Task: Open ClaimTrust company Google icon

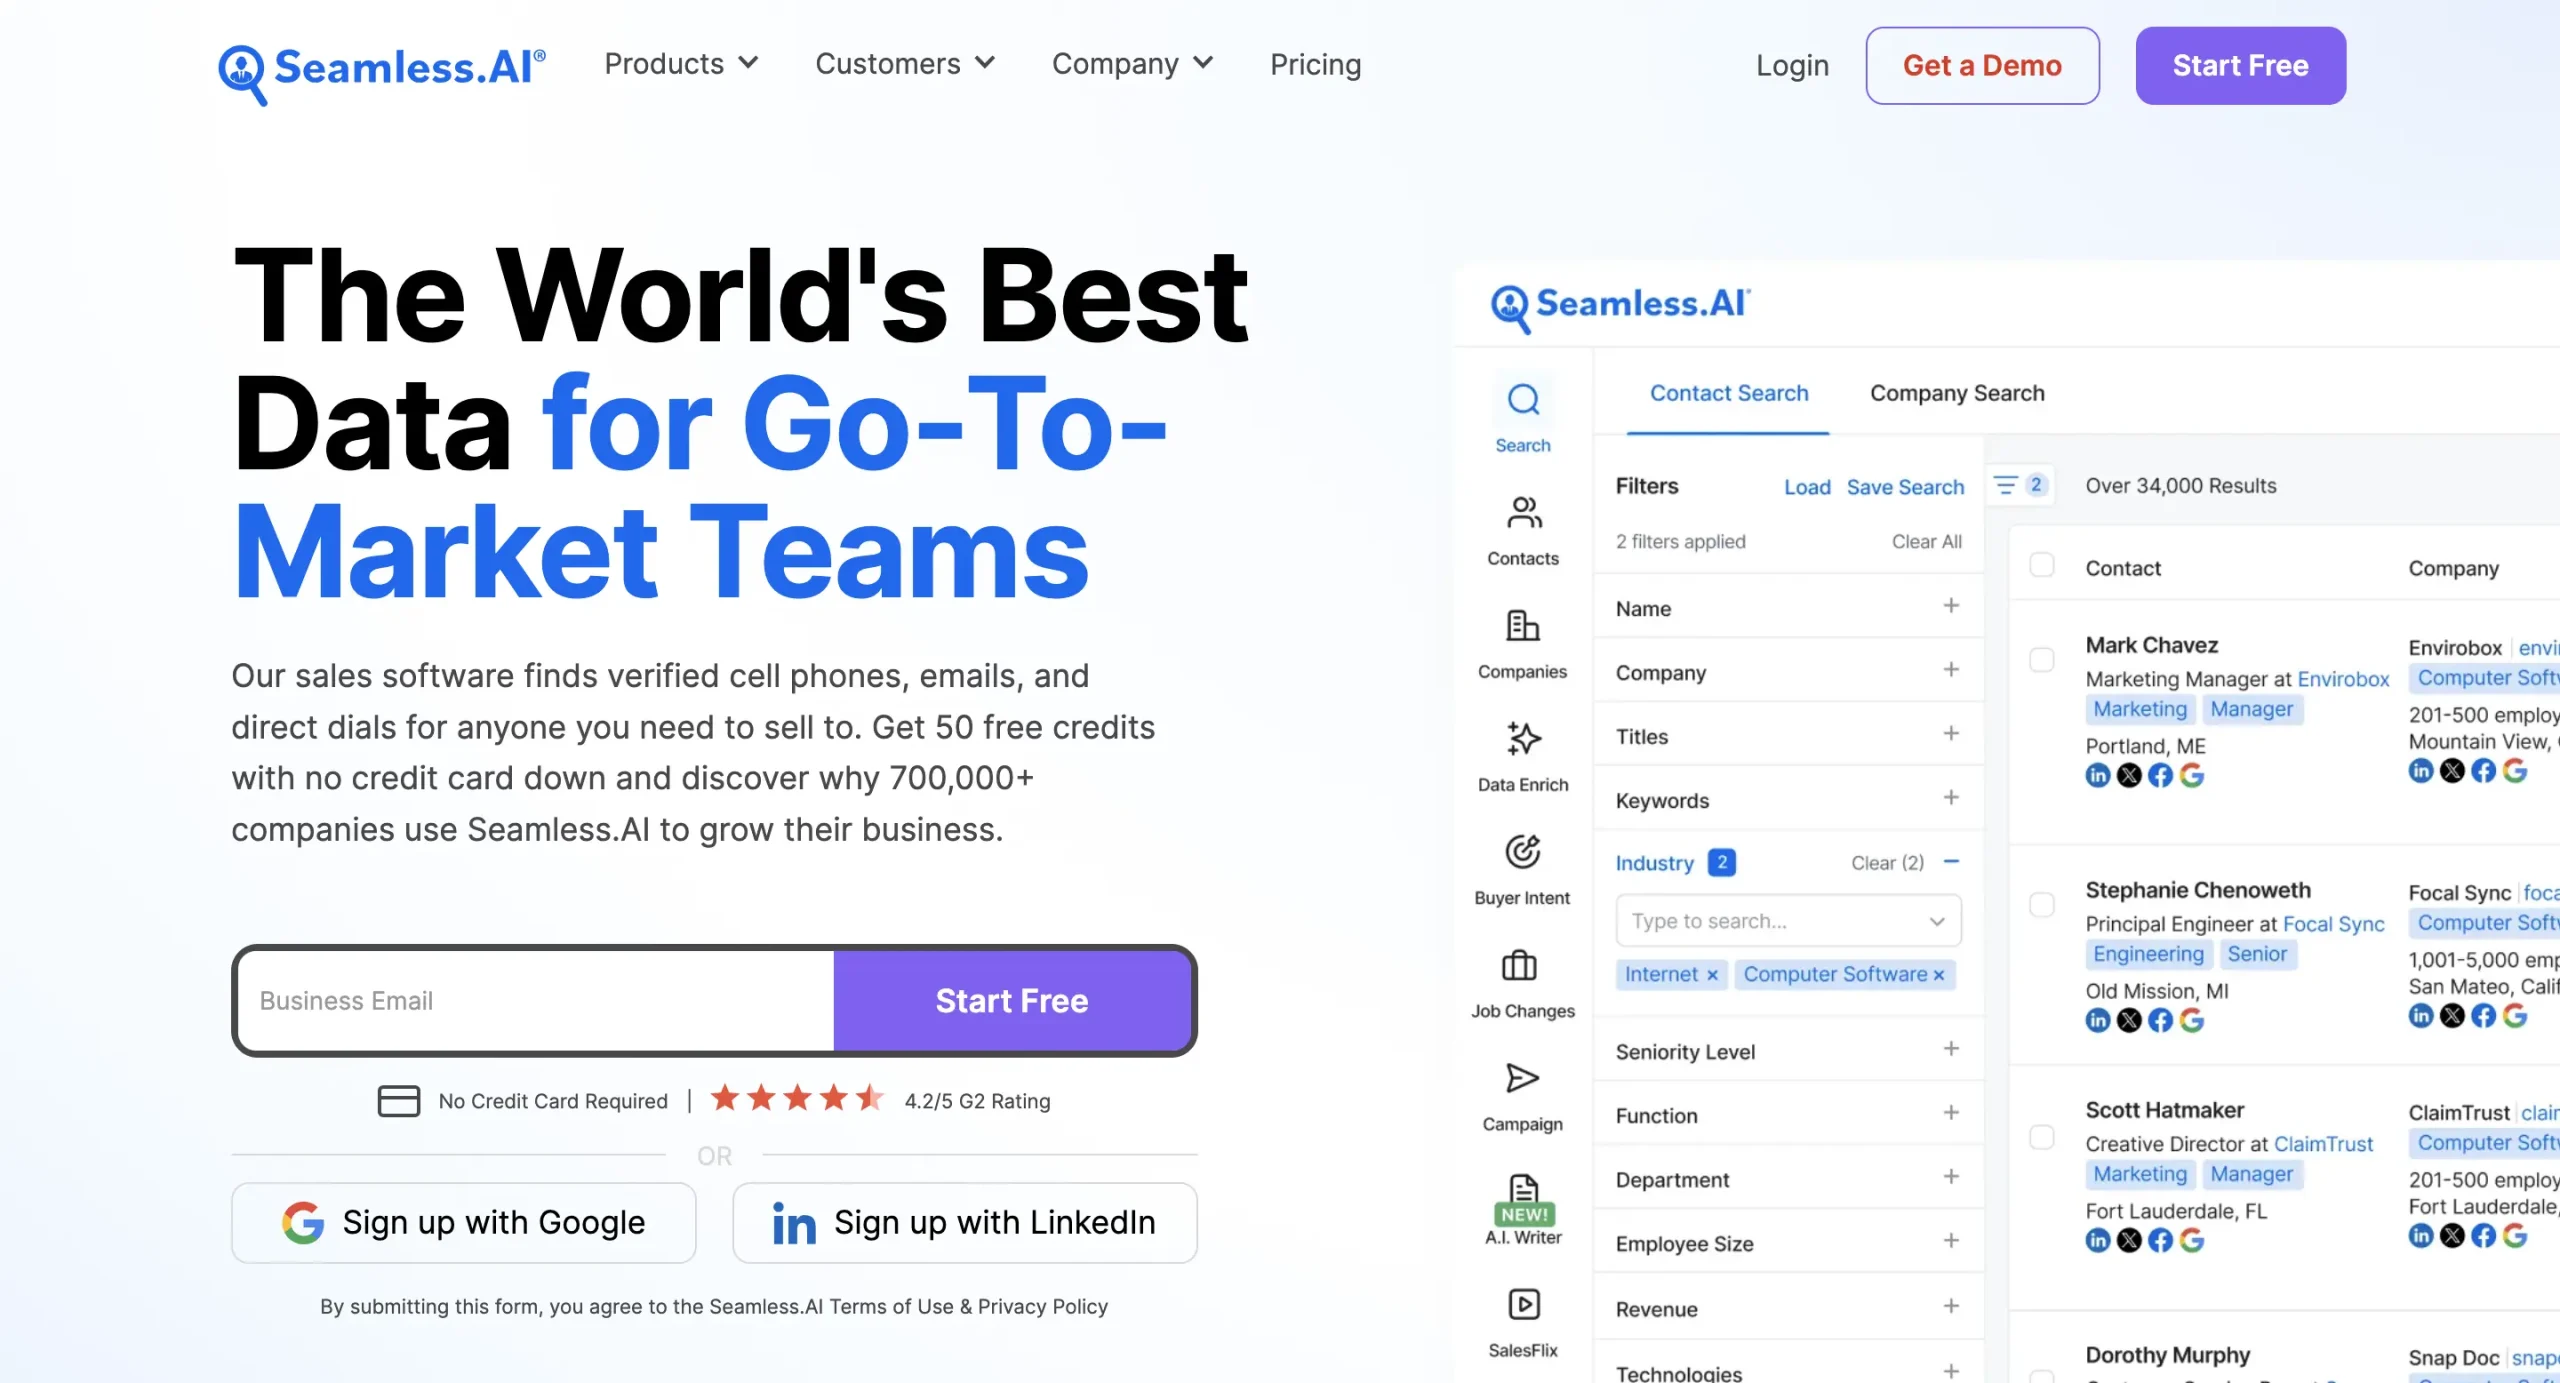Action: pos(2515,1235)
